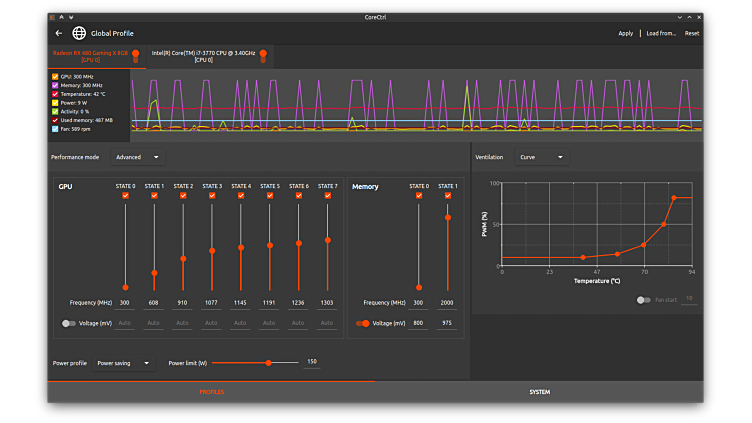This screenshot has width=752, height=423.
Task: Click the GPU STATE 7 frequency field
Action: [327, 302]
